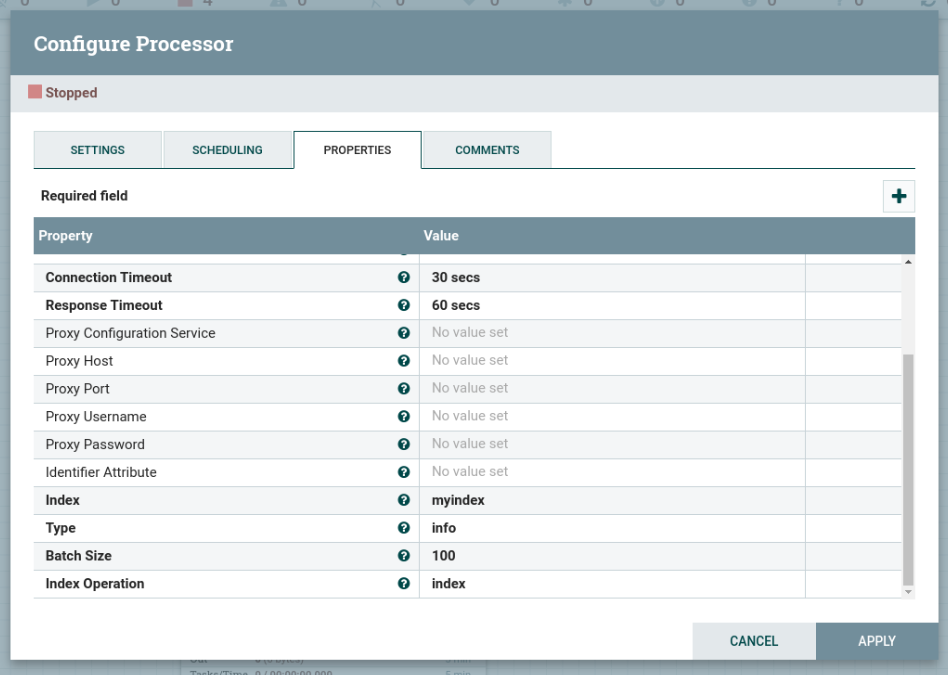Edit the Type value info

click(612, 528)
